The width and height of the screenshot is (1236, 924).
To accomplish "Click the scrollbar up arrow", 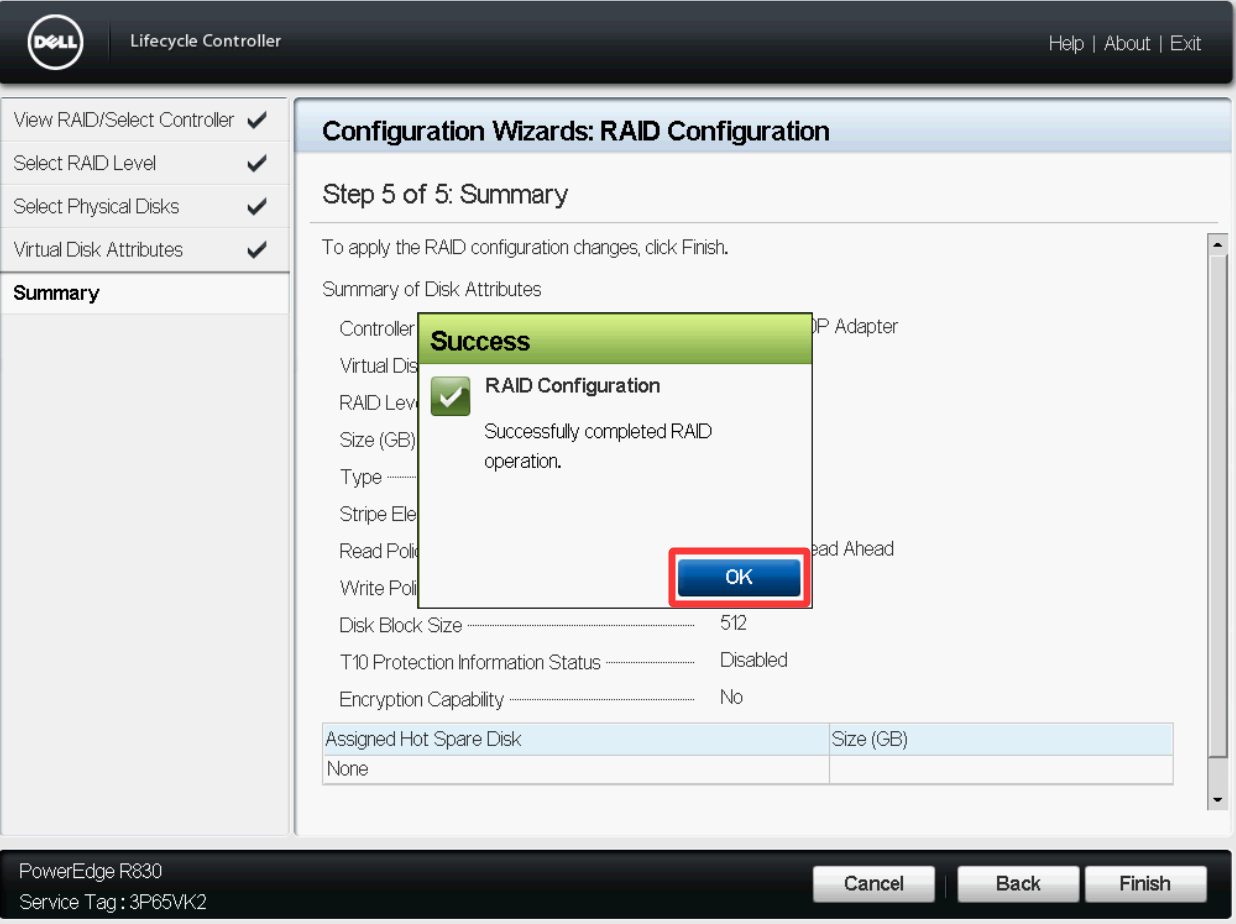I will pyautogui.click(x=1217, y=244).
